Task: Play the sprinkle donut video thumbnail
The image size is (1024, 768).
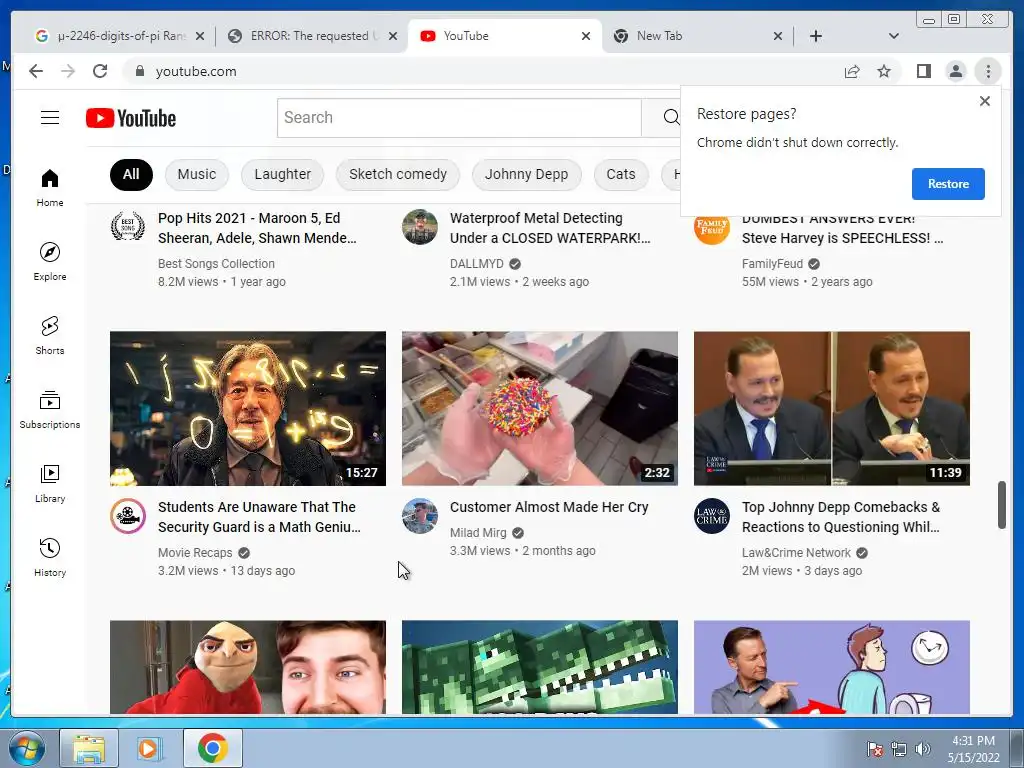Action: pos(539,408)
